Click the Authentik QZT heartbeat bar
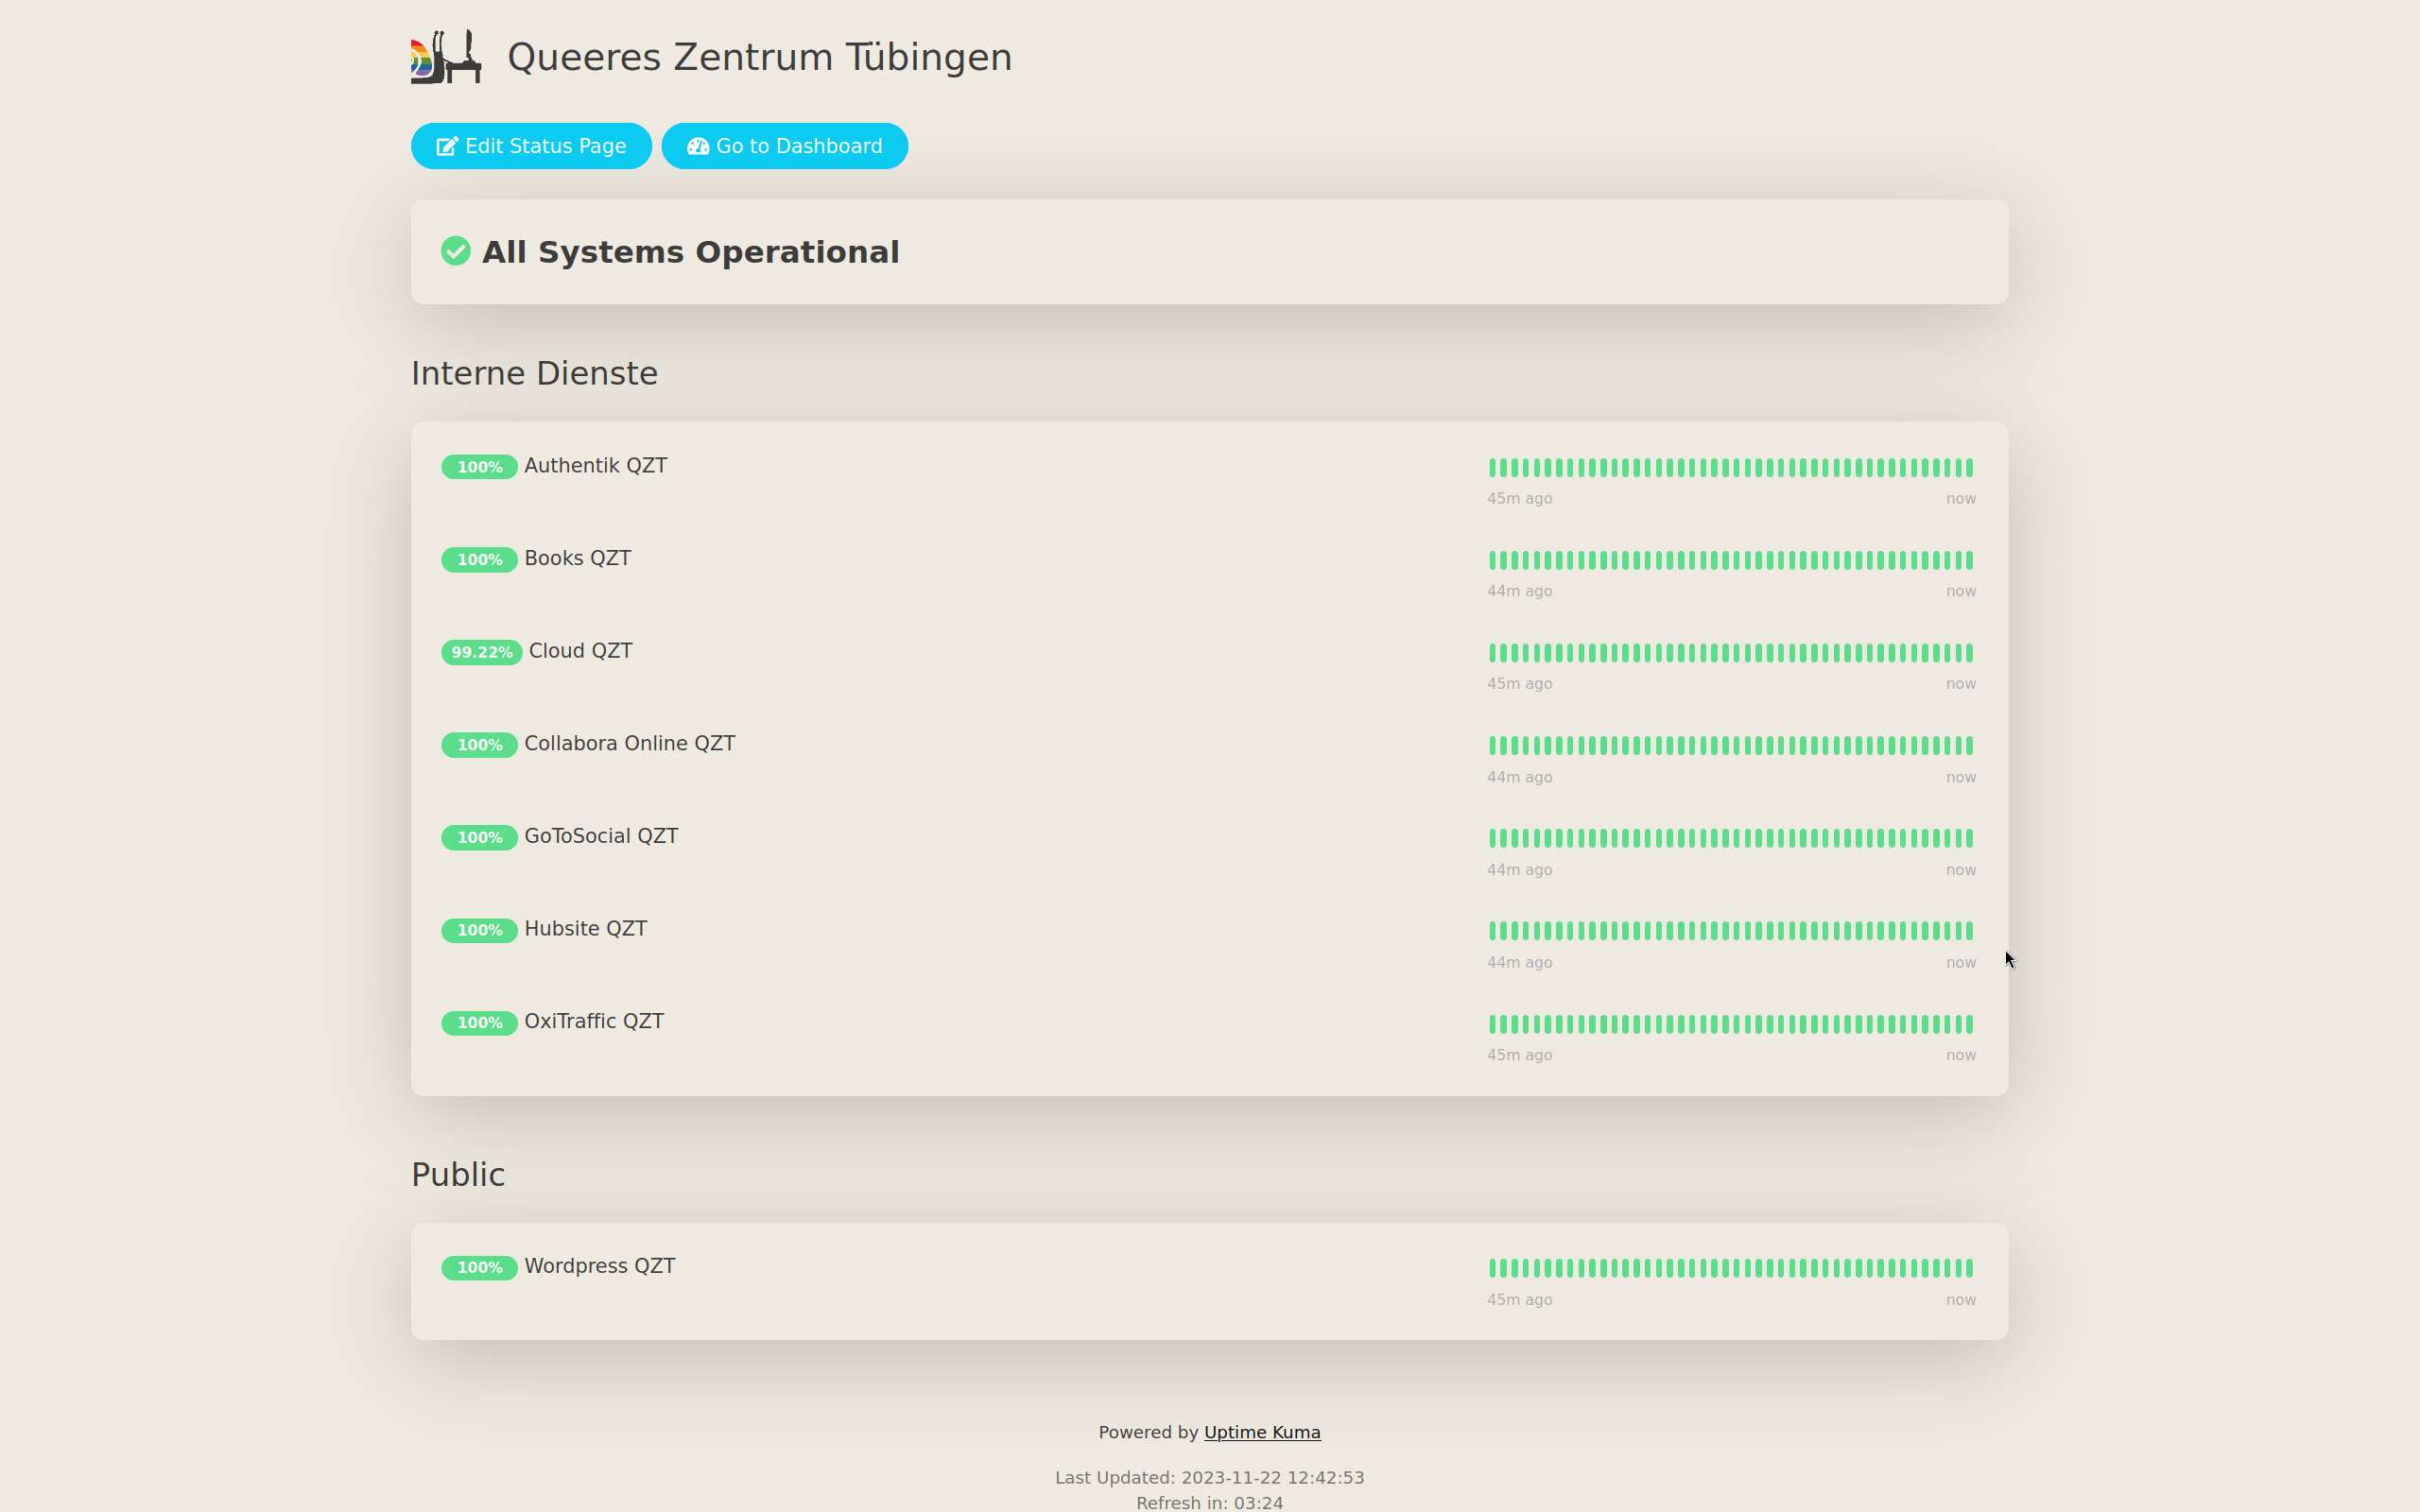Image resolution: width=2420 pixels, height=1512 pixels. [x=1730, y=467]
